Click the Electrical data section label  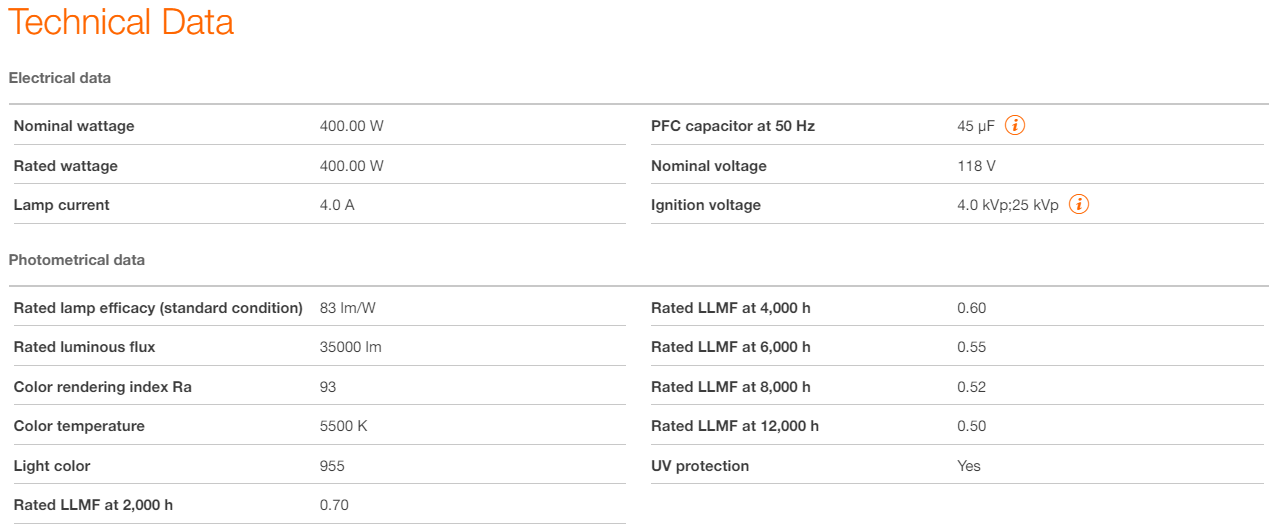click(60, 78)
